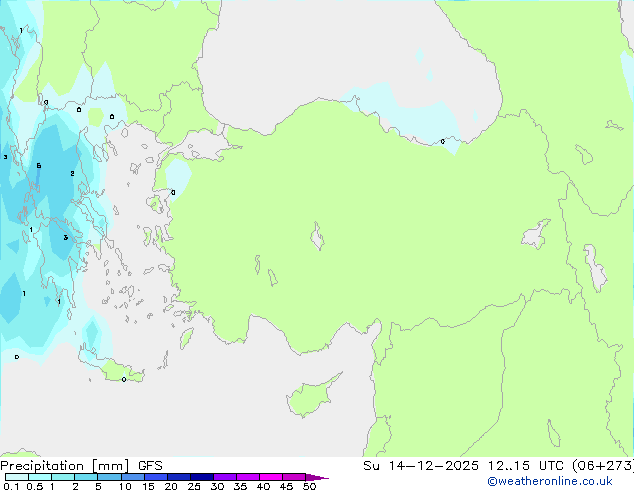Pick the 35–40 mm legend color box

click(248, 477)
